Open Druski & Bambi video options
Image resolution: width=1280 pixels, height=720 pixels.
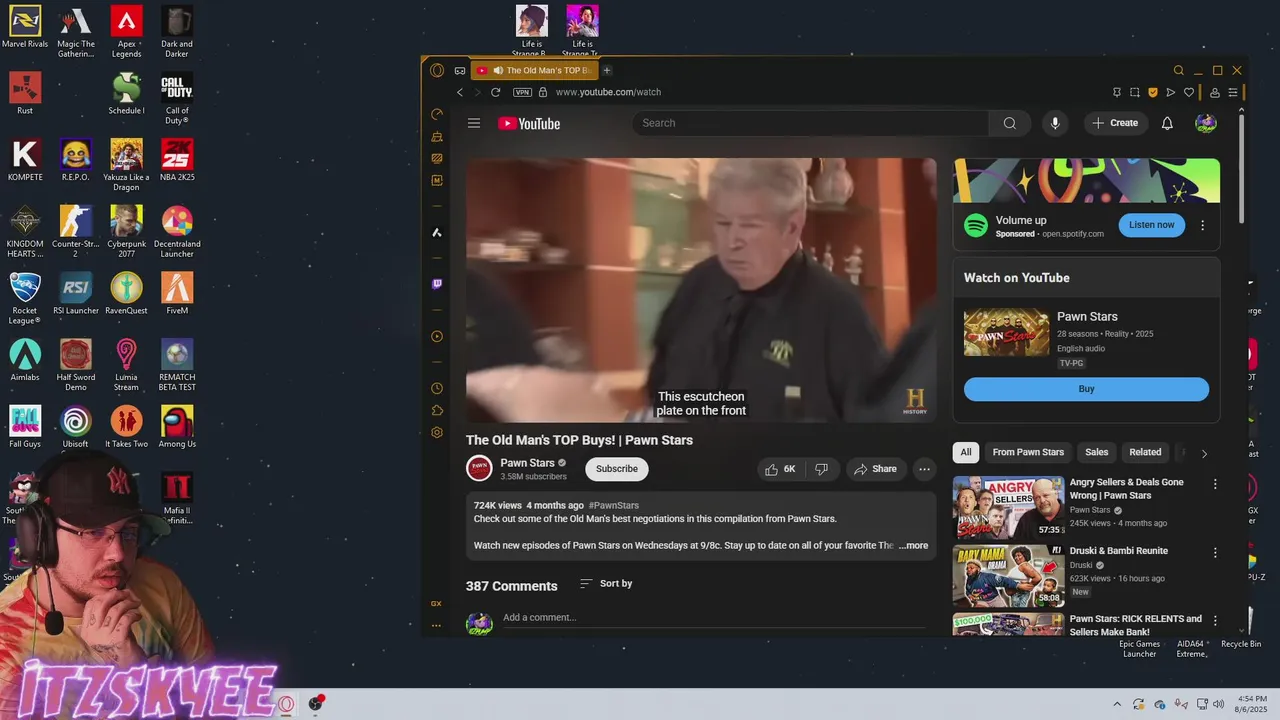(x=1216, y=552)
